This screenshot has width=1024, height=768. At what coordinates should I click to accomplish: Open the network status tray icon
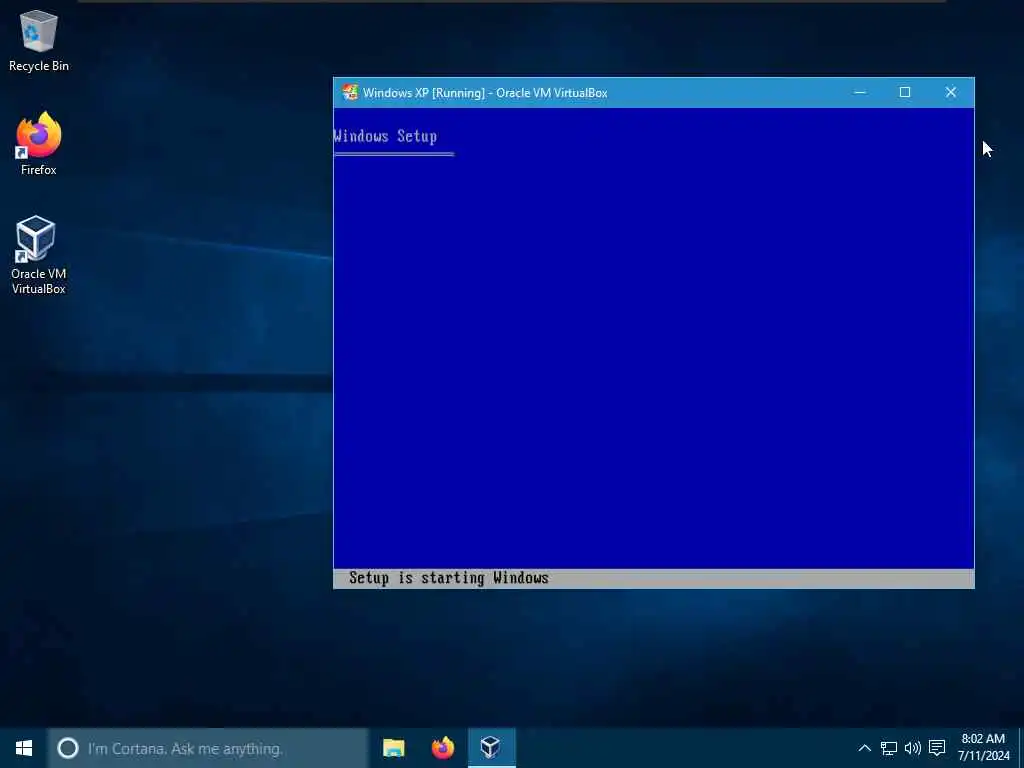click(x=889, y=748)
